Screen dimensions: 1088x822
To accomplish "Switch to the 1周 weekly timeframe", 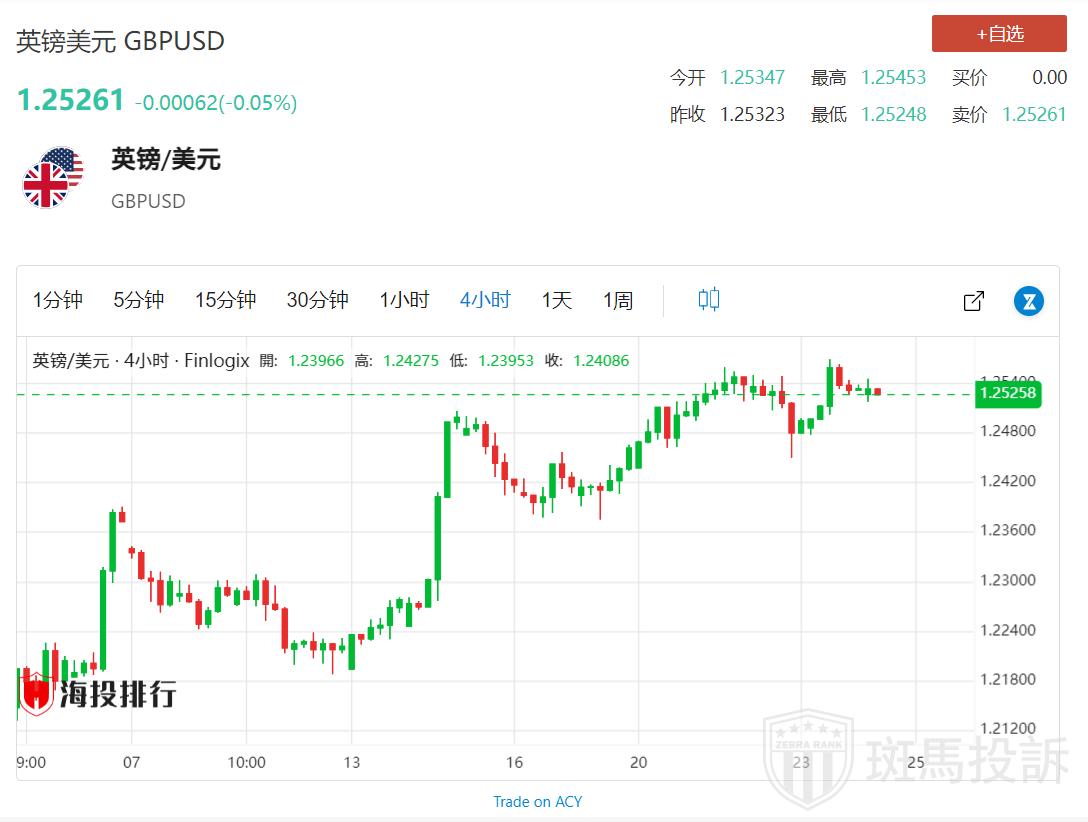I will point(618,300).
